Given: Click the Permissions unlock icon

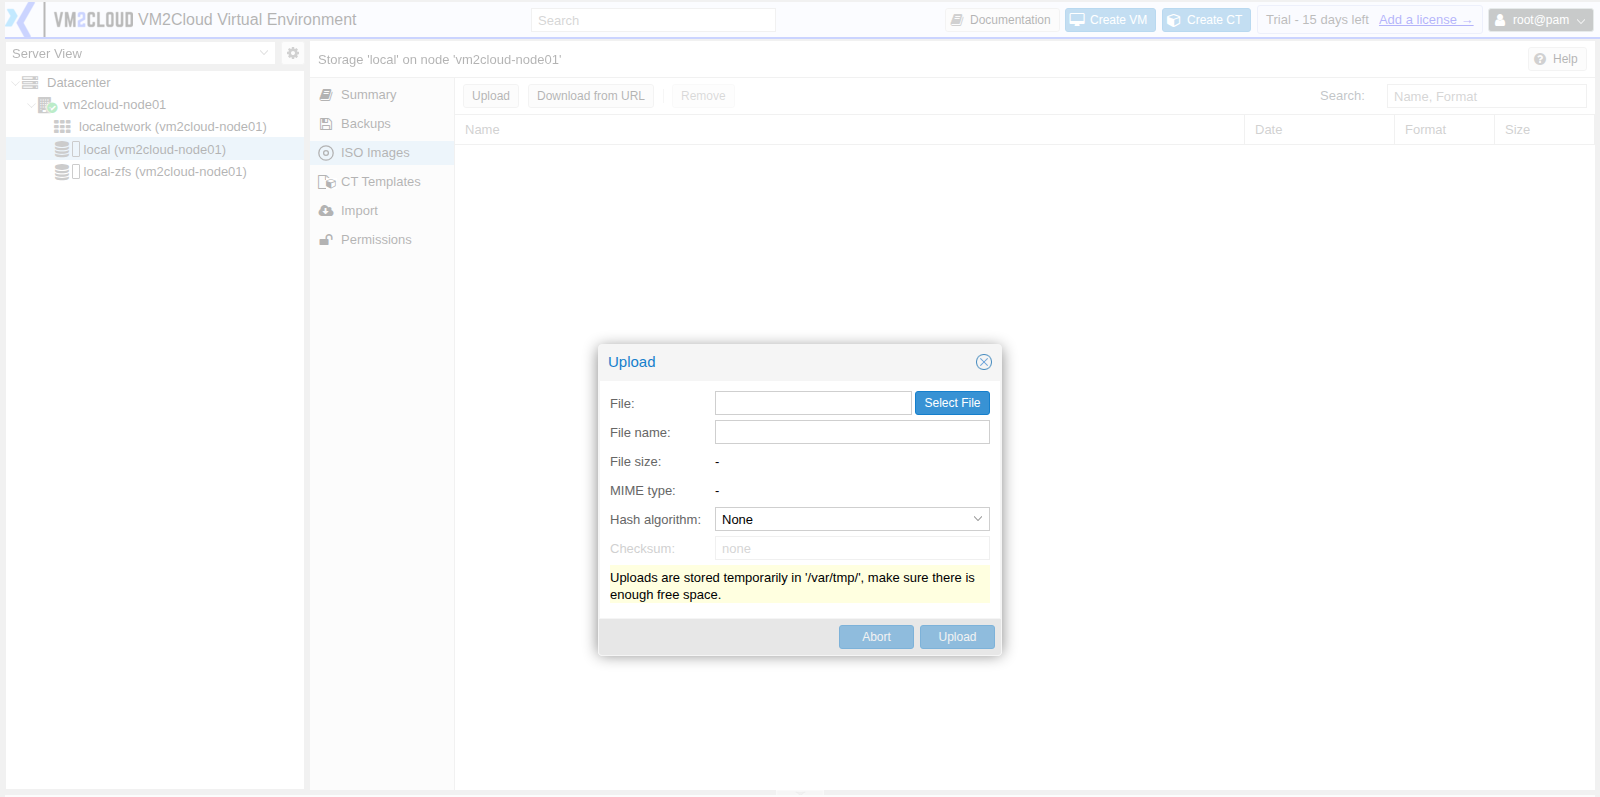Looking at the screenshot, I should [326, 240].
